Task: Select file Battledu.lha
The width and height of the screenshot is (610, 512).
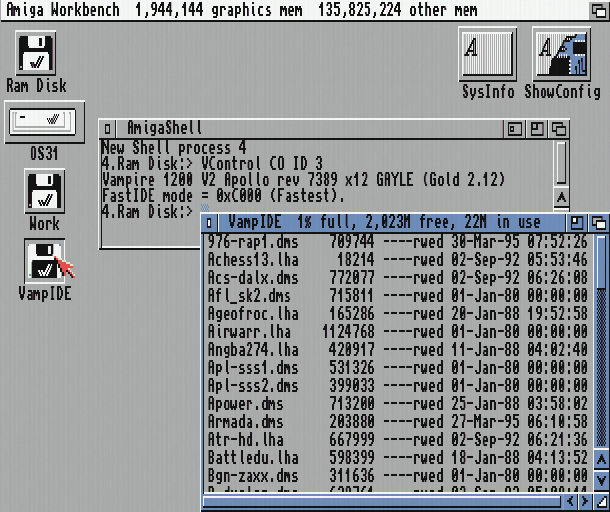Action: tap(397, 458)
